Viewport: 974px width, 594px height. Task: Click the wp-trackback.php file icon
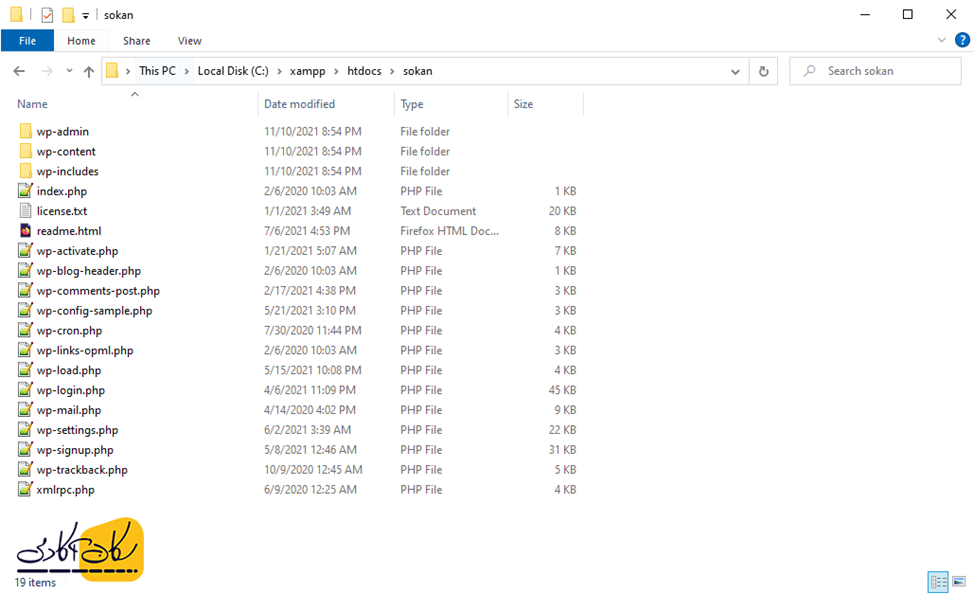25,469
